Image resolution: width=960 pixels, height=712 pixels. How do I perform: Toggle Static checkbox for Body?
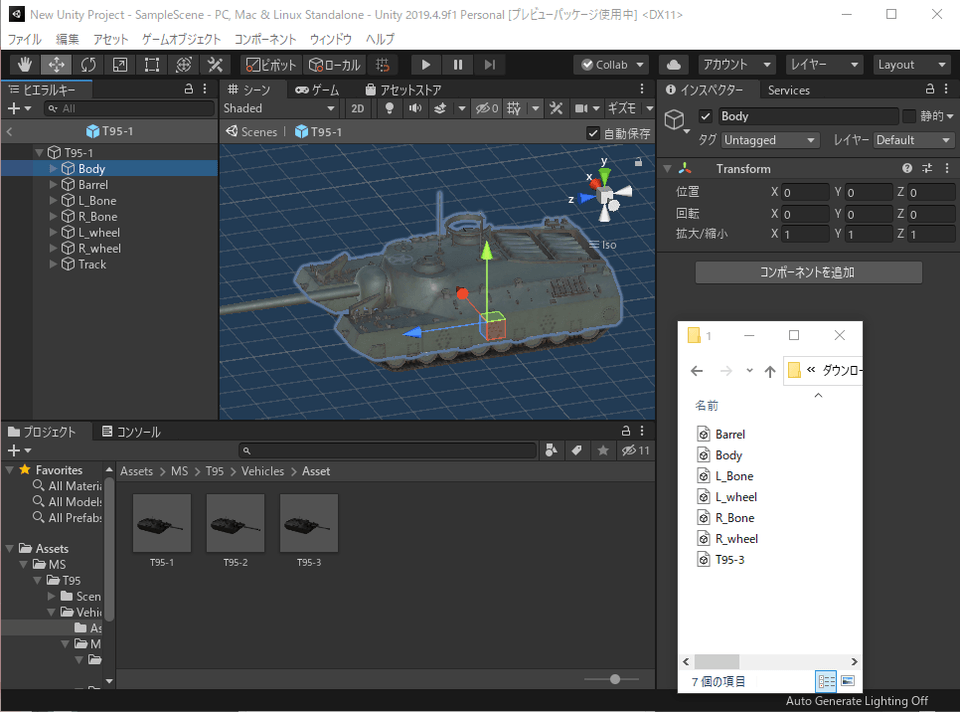pos(909,116)
